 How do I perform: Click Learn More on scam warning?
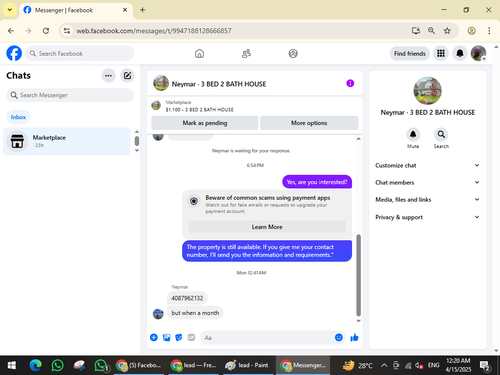tap(267, 227)
